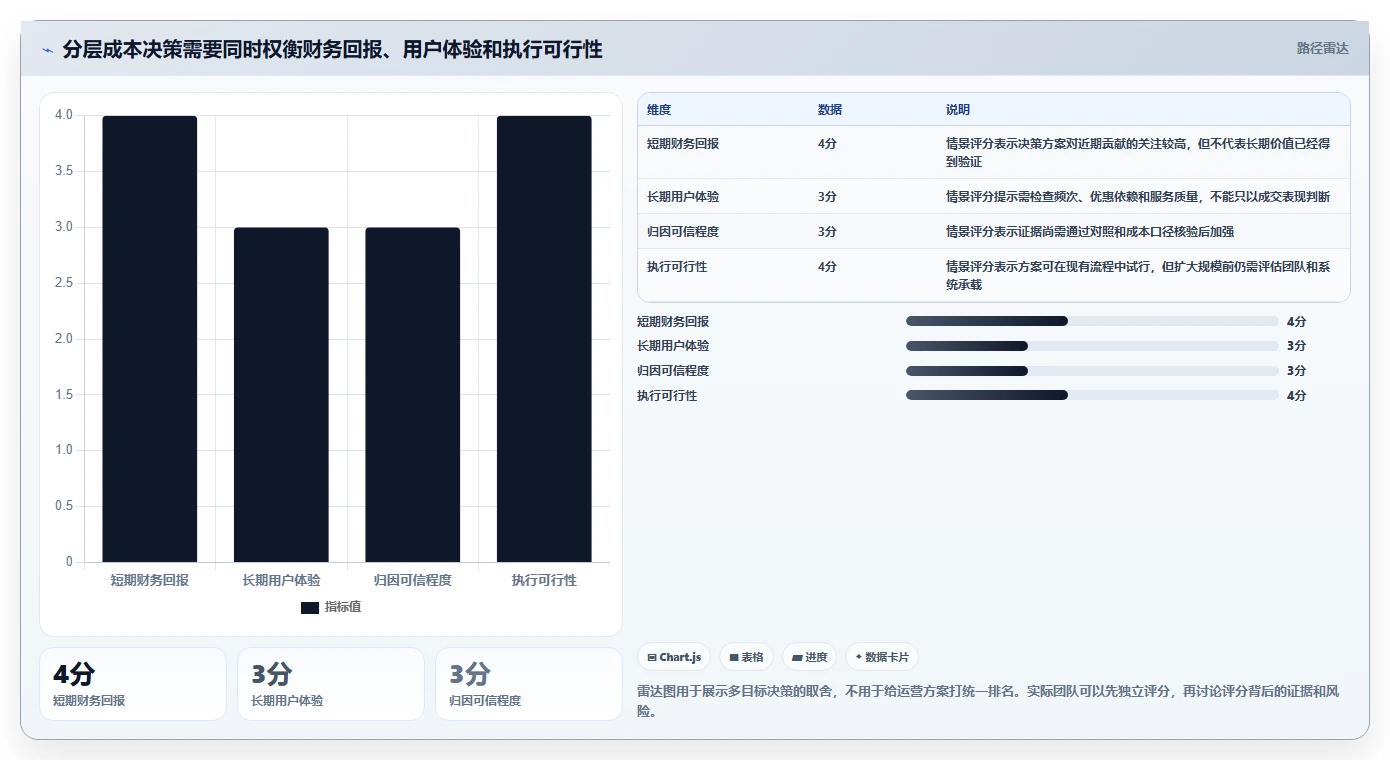Click the 长期用户体验 bar in the chart
This screenshot has width=1390, height=760.
[281, 395]
